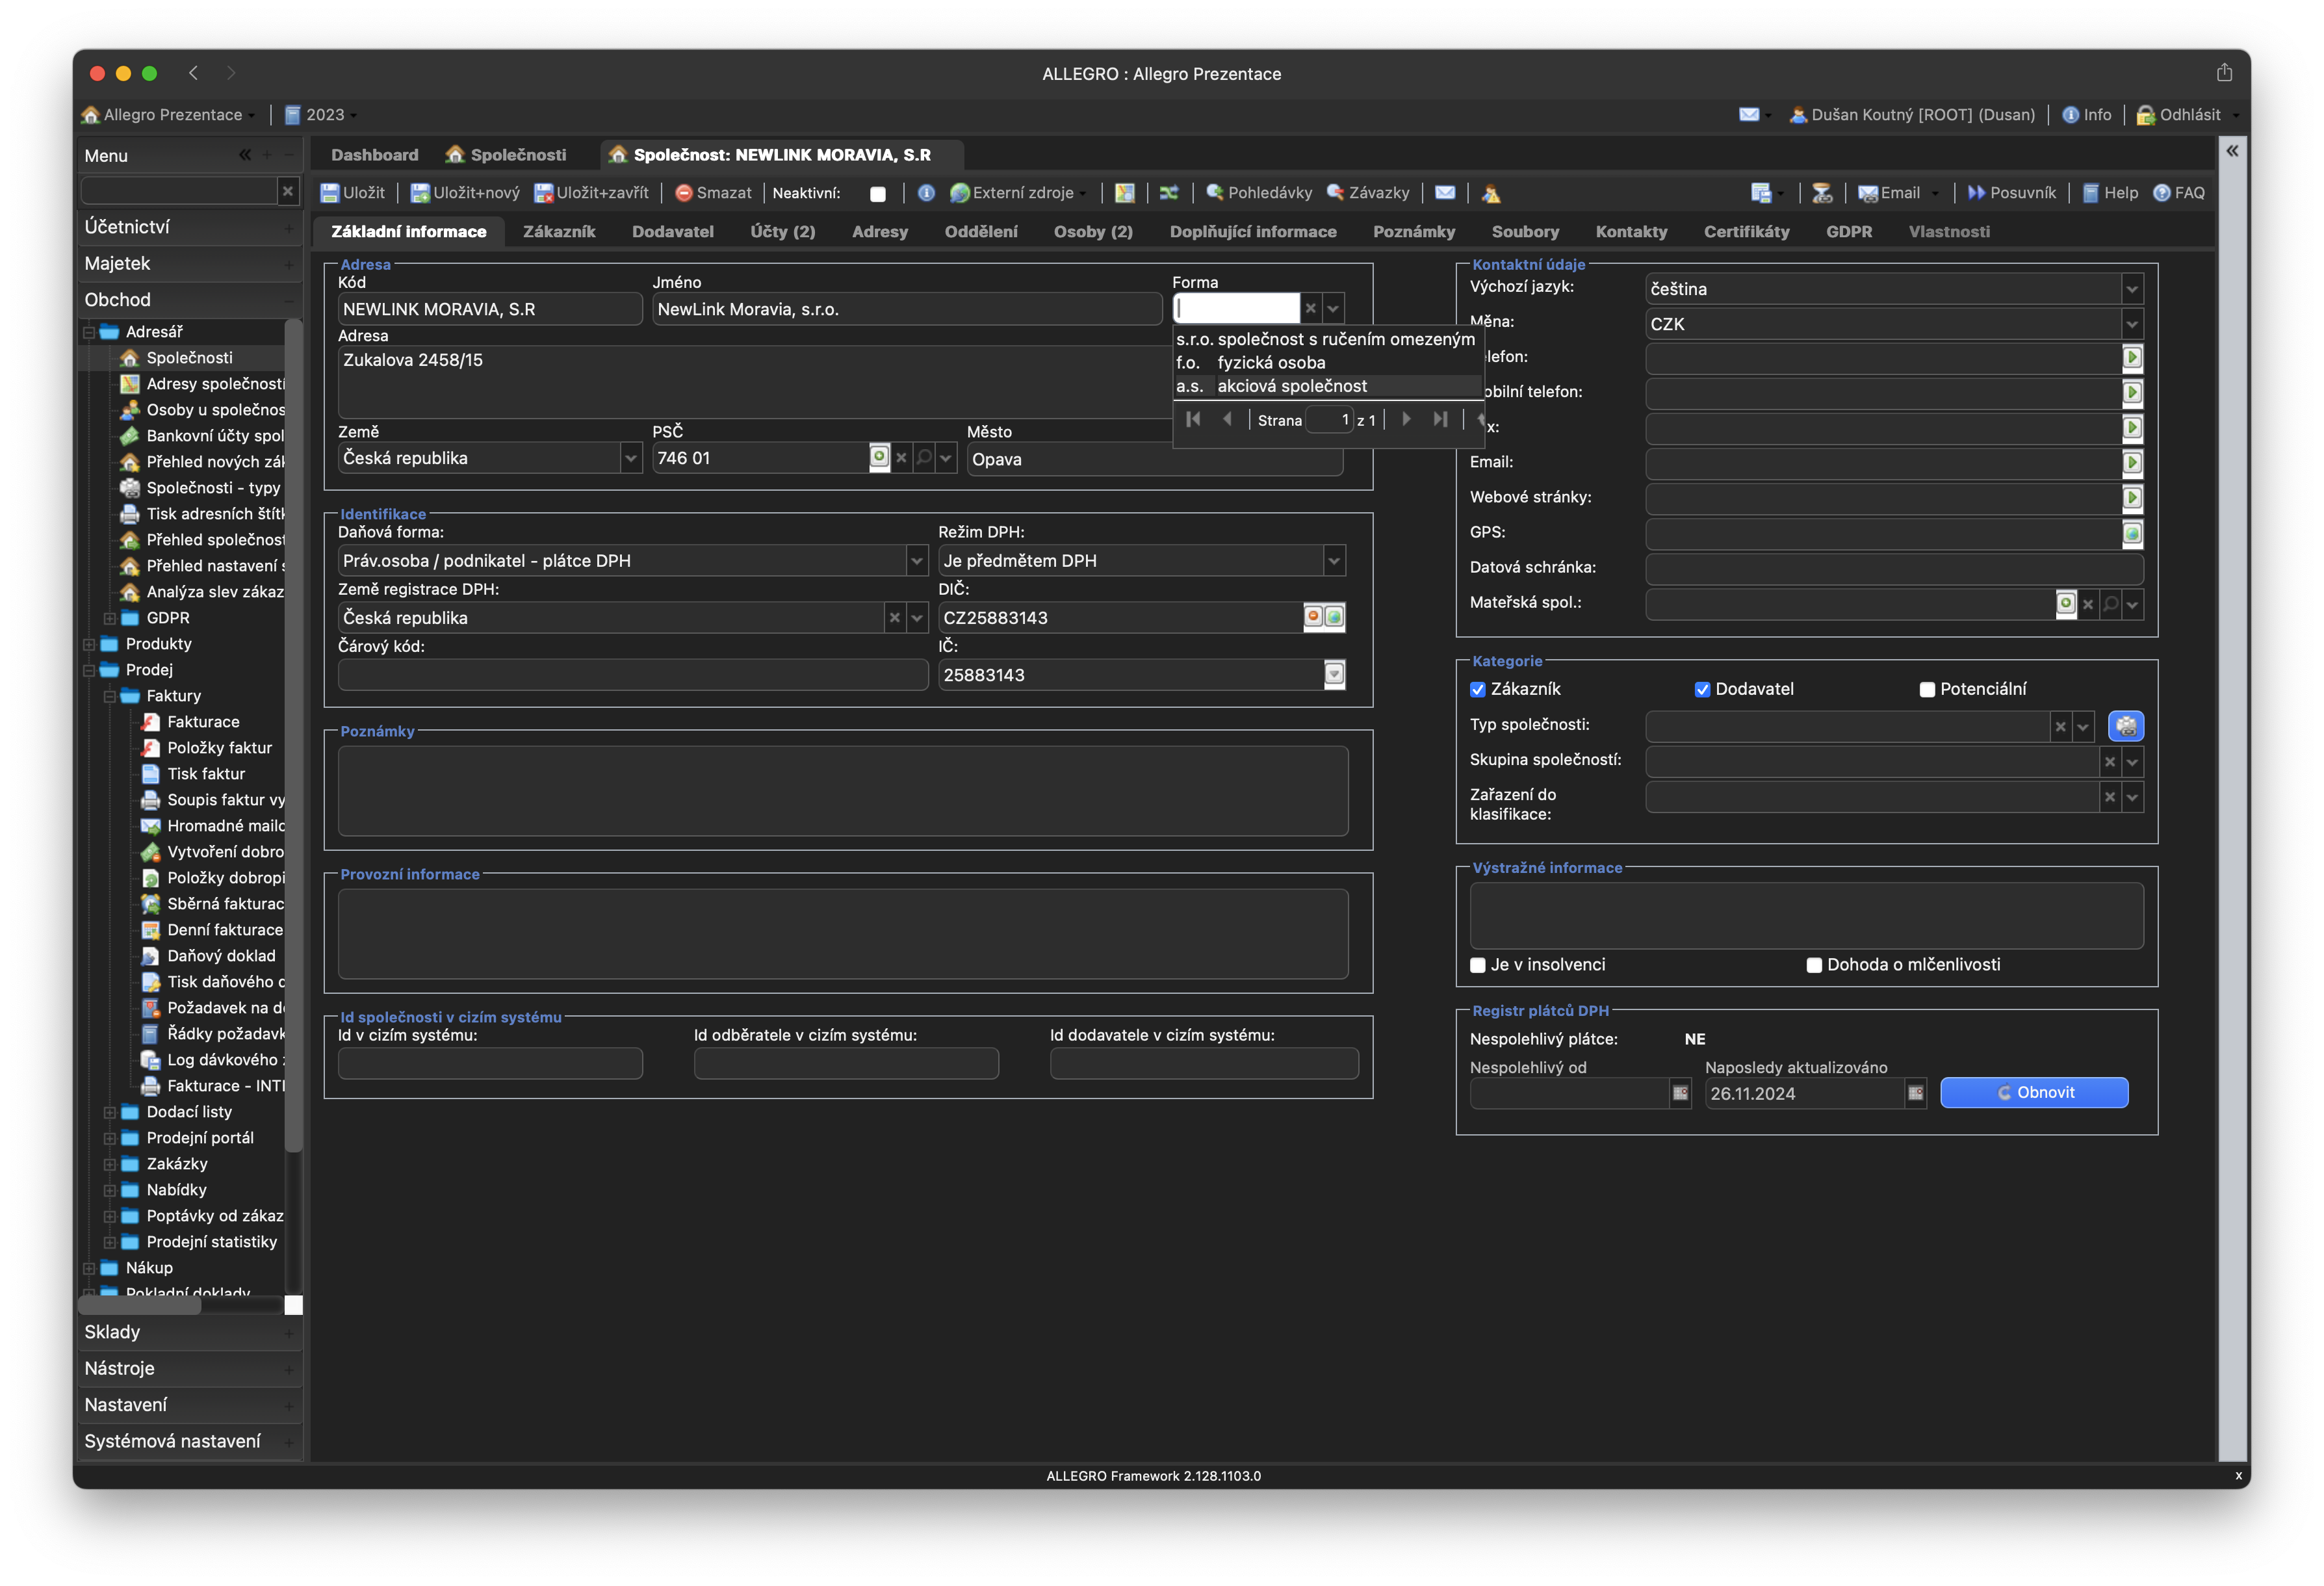The width and height of the screenshot is (2324, 1586).
Task: Click the blue info icon in toolbar
Action: 926,193
